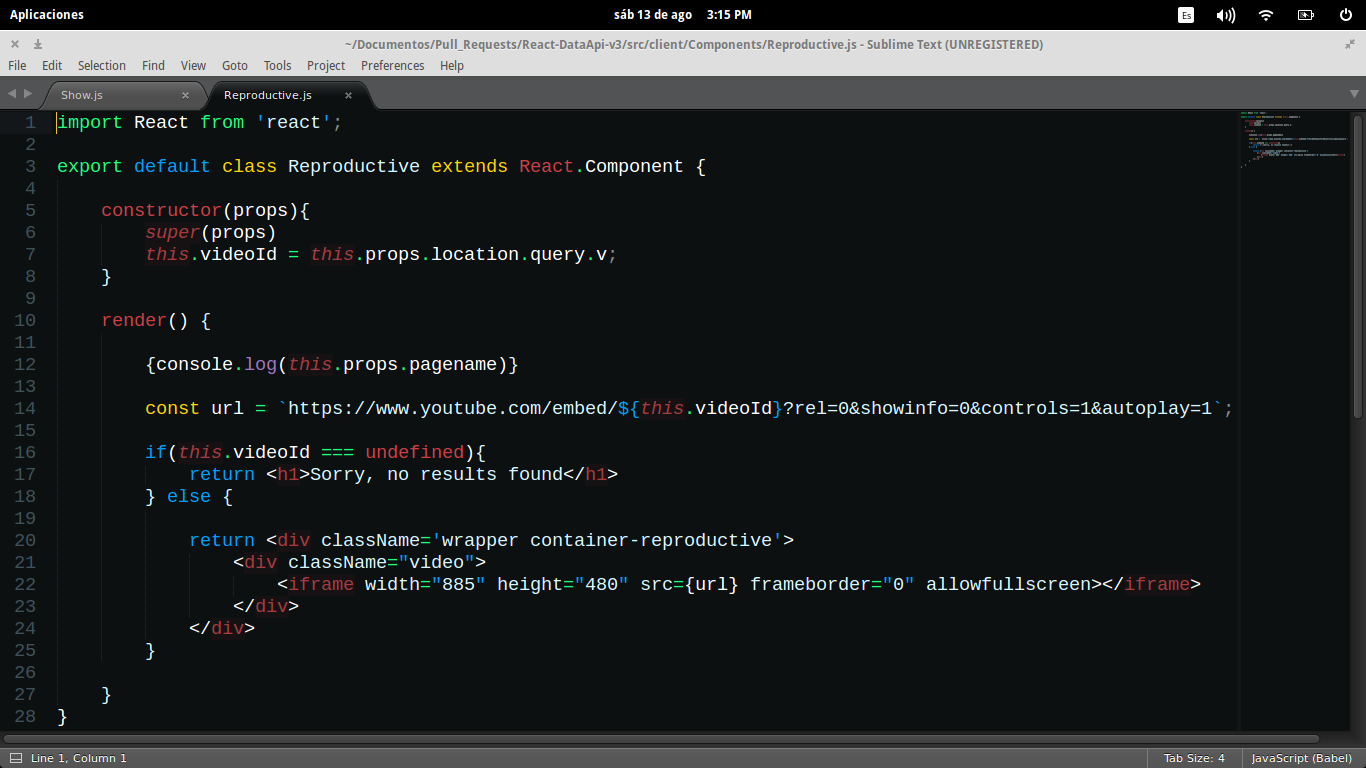1366x768 pixels.
Task: Click the text 'Sorry, no results found'
Action: tap(436, 474)
